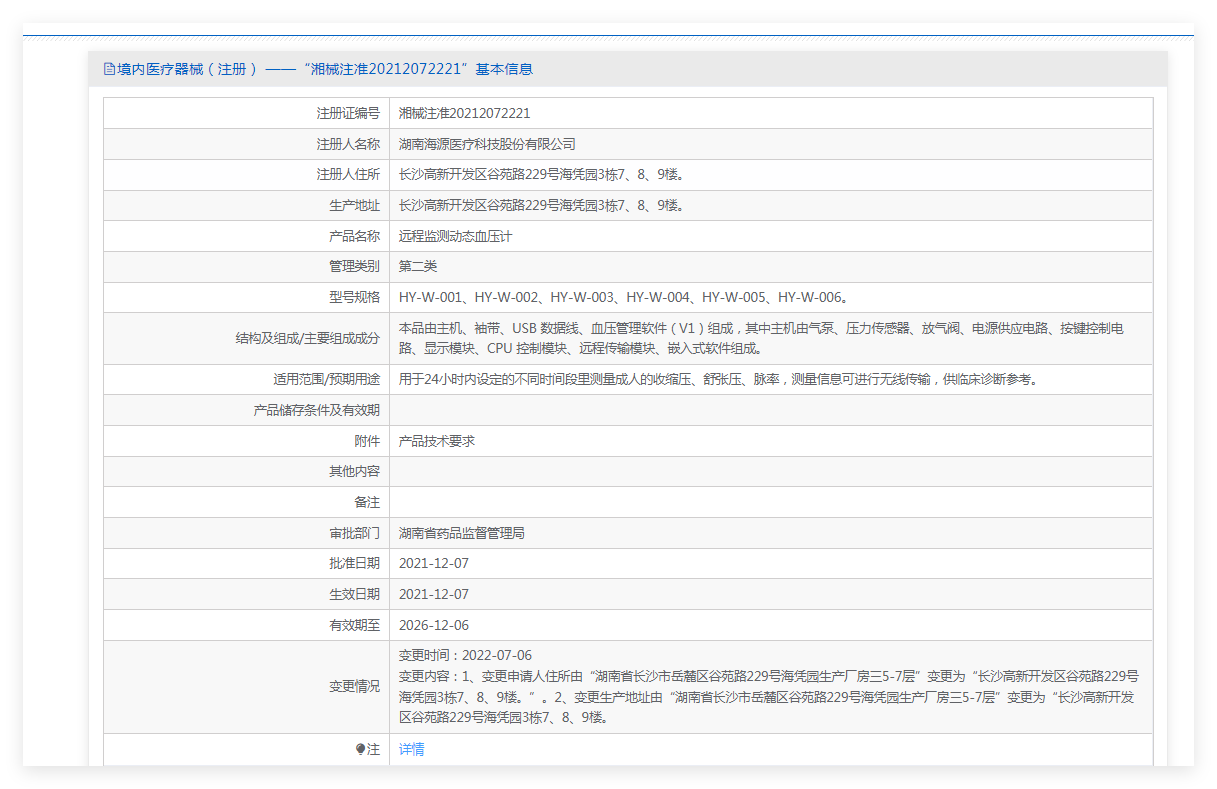Click the product name 远程监测动态血压计
Image resolution: width=1217 pixels, height=789 pixels.
coord(455,236)
